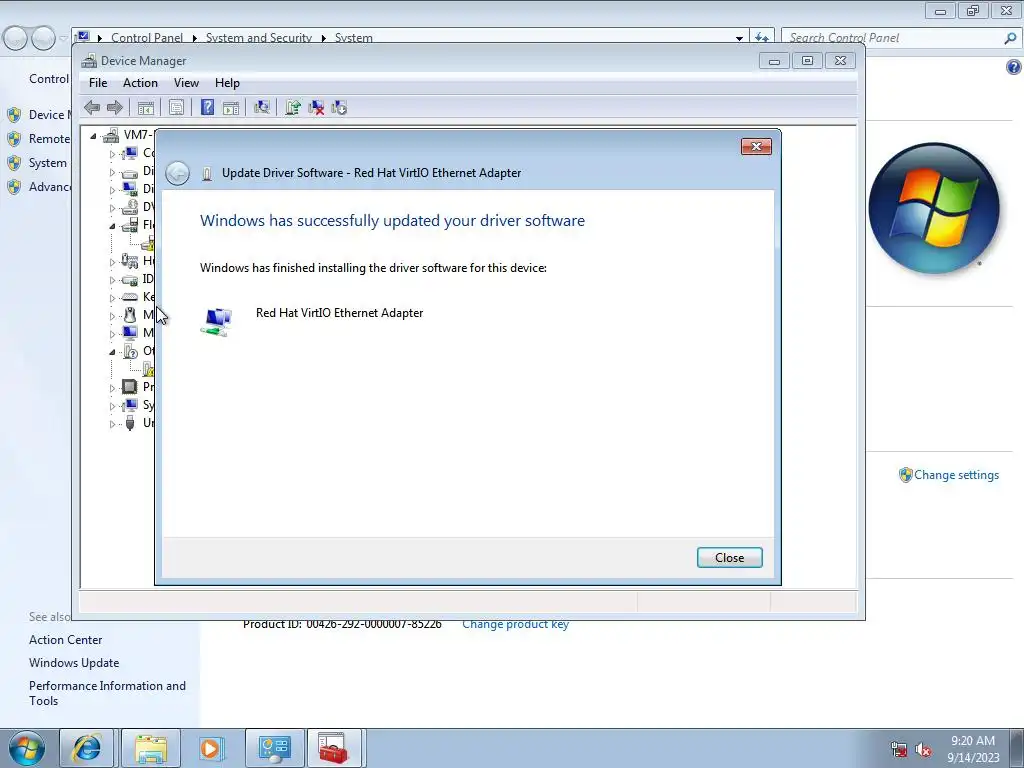Screen dimensions: 1024x768
Task: Click the back arrow in Update Driver Software dialog
Action: (x=177, y=173)
